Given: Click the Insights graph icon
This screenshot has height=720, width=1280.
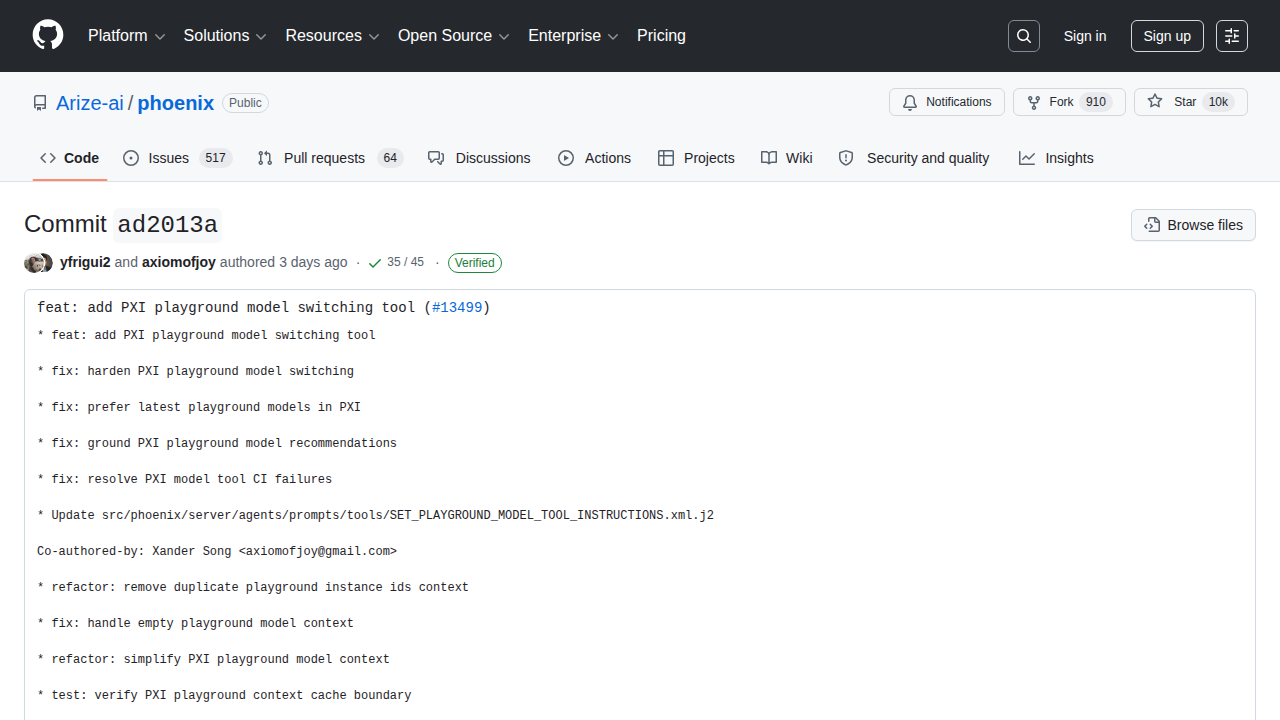Looking at the screenshot, I should [x=1027, y=158].
